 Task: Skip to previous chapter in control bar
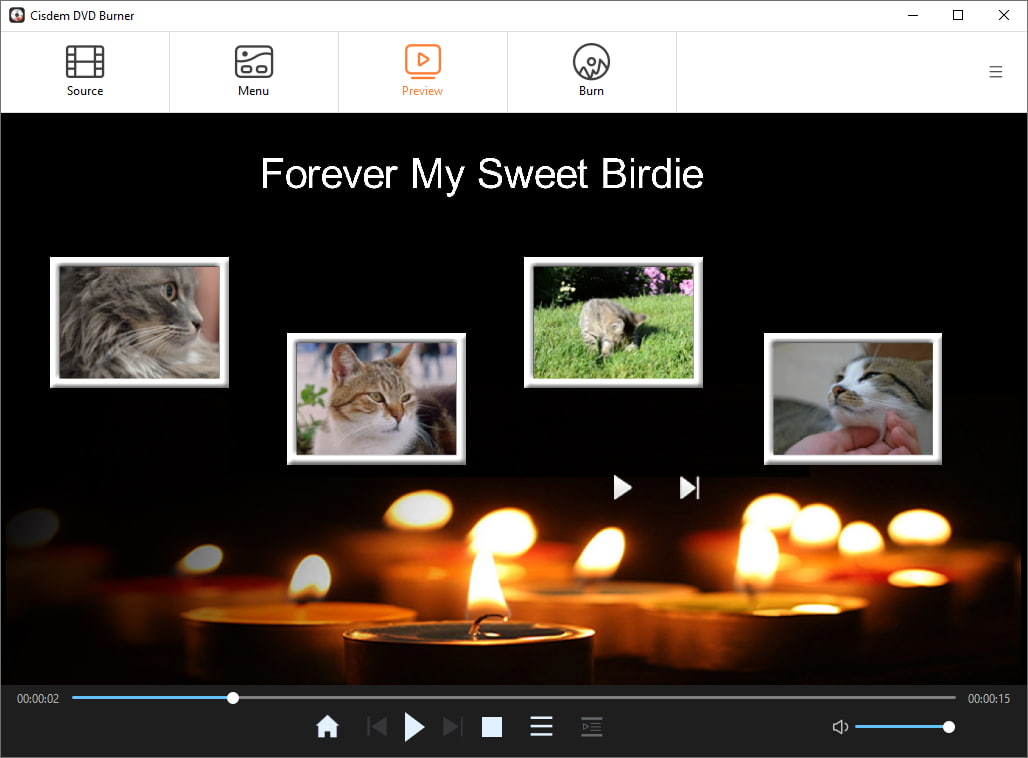377,727
